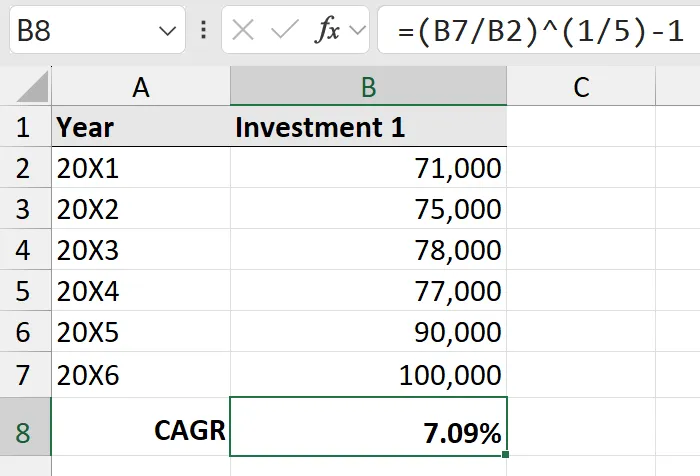Select the cell containing 20X2
Screen dimensions: 700x476
click(141, 209)
